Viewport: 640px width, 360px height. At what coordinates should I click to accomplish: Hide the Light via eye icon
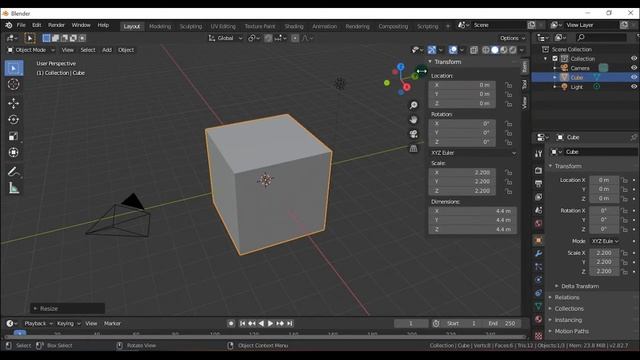click(x=633, y=87)
